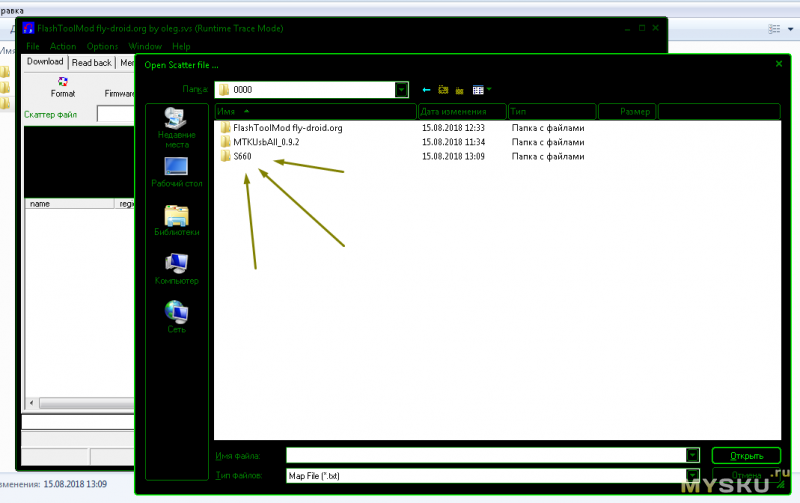Viewport: 800px width, 503px height.
Task: Open the Options menu in FlashToolMod
Action: [102, 46]
